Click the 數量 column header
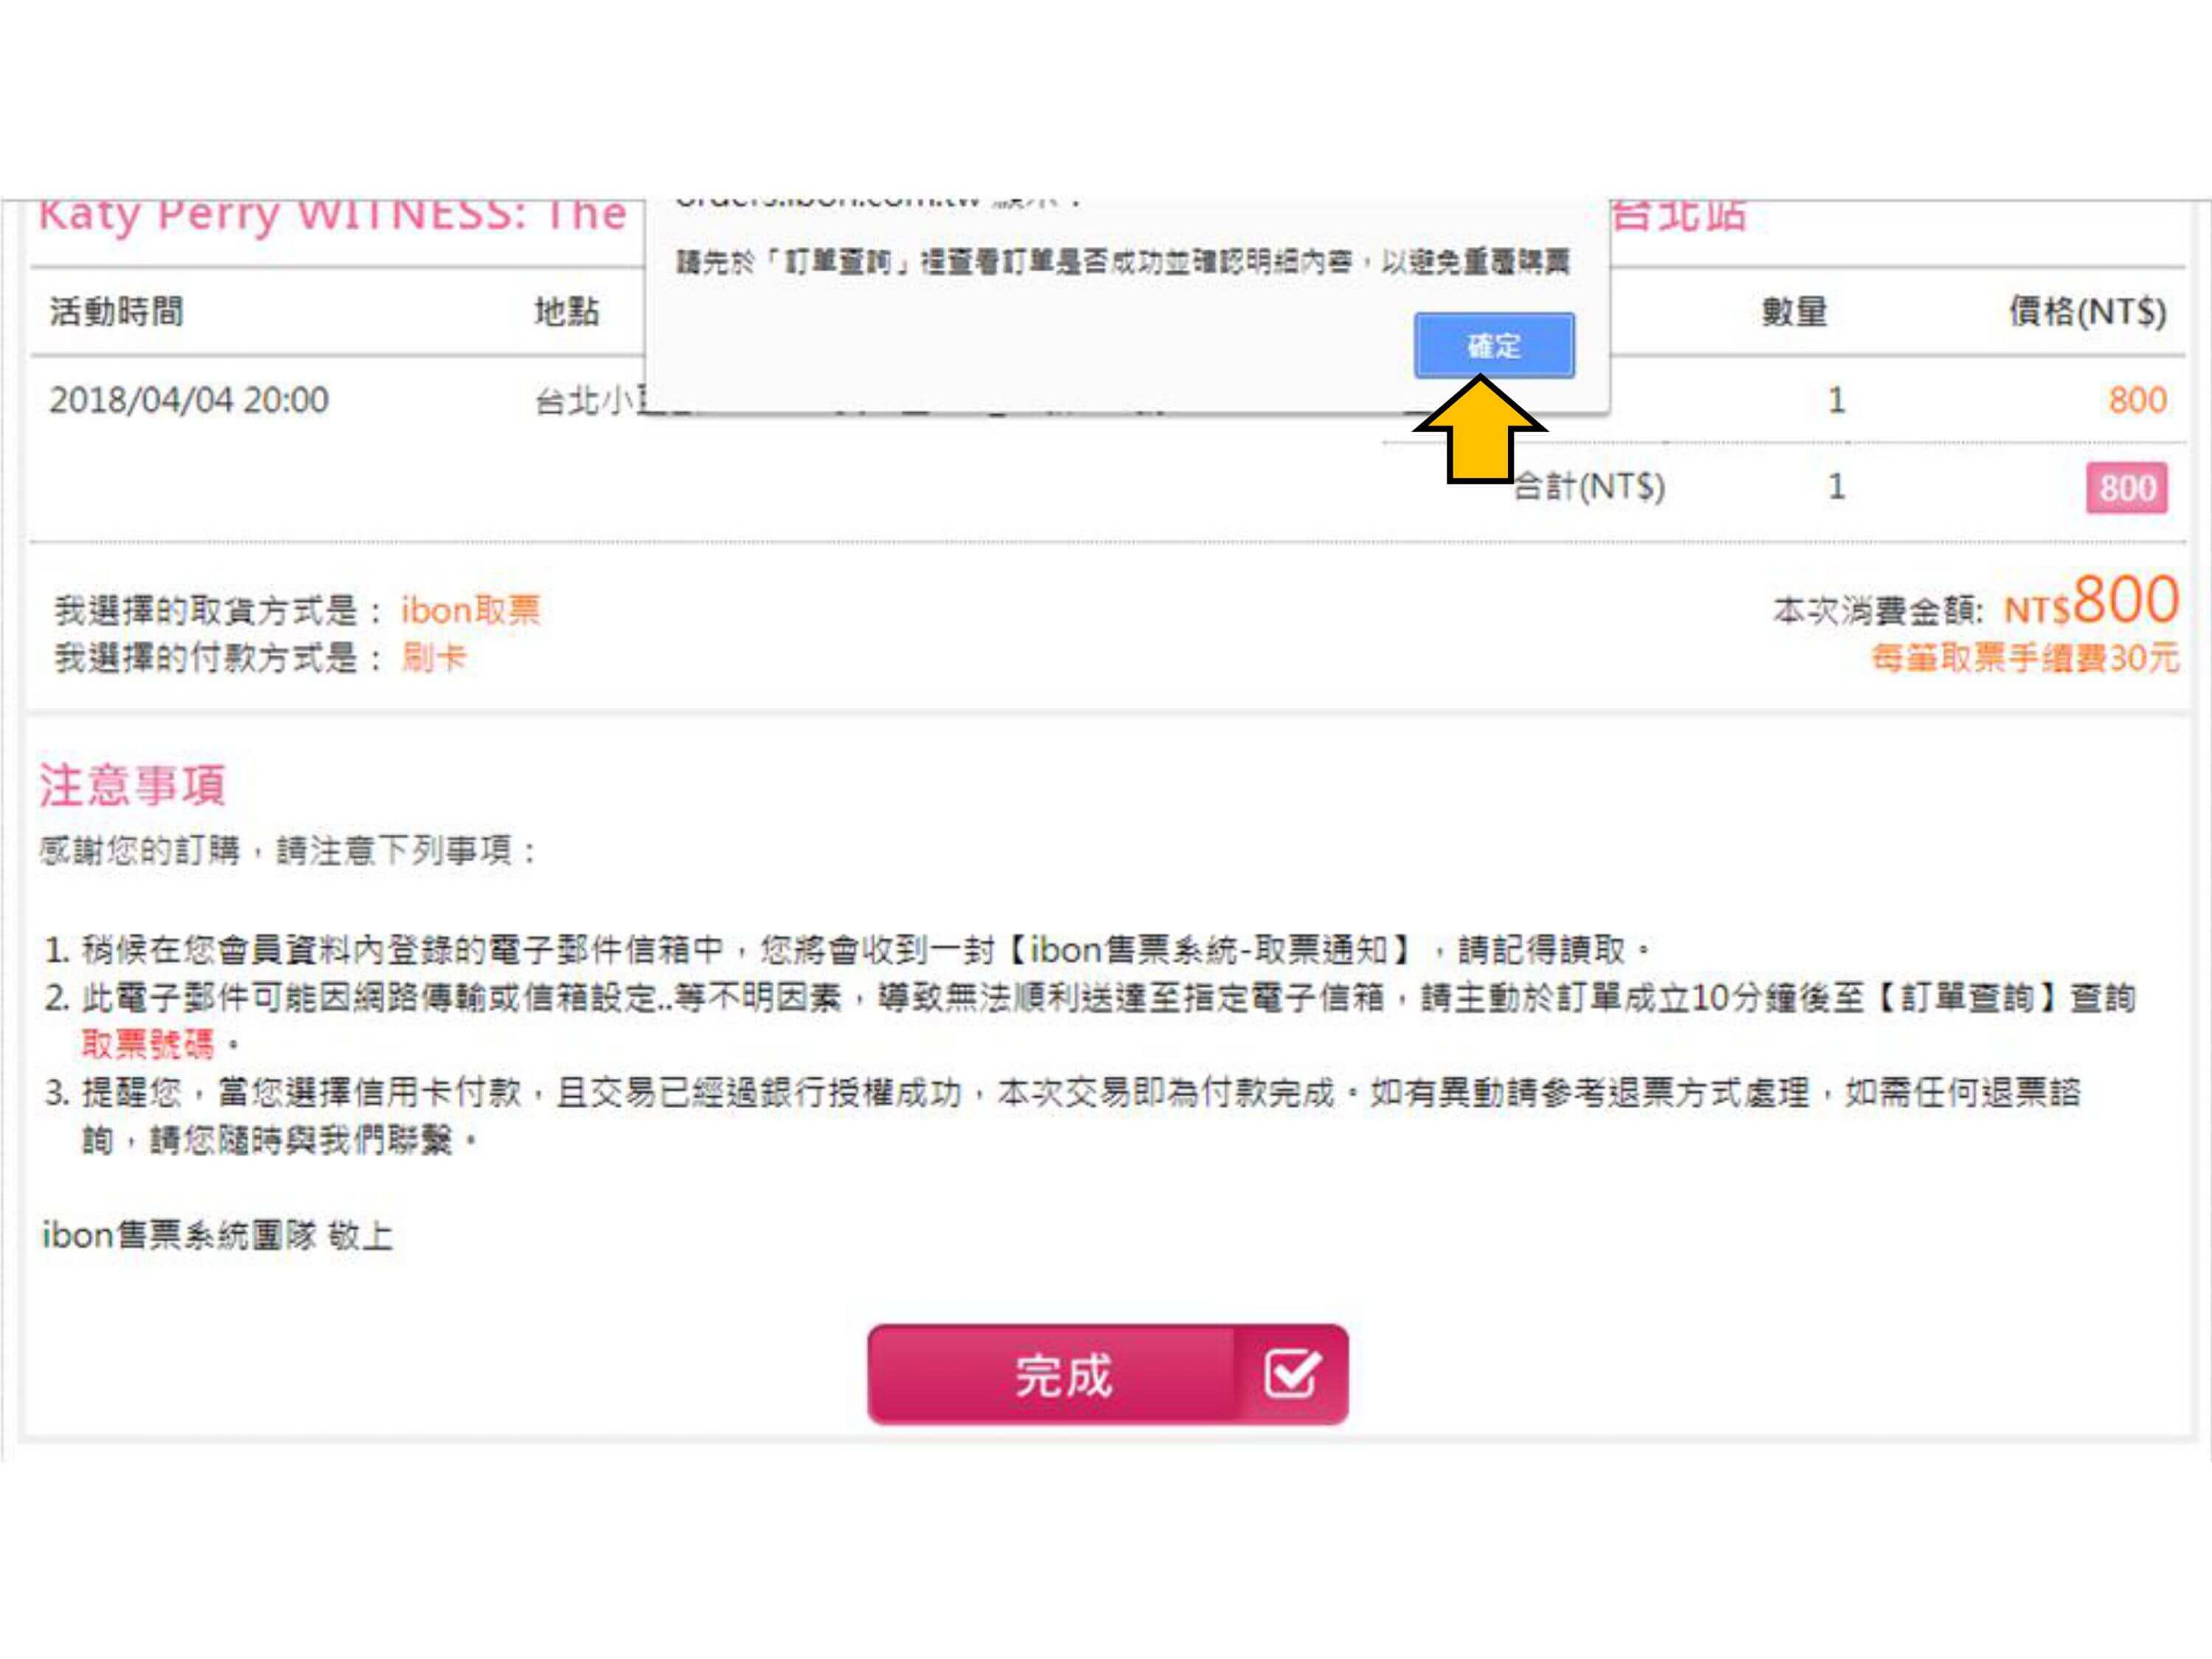2212x1659 pixels. click(x=1794, y=311)
